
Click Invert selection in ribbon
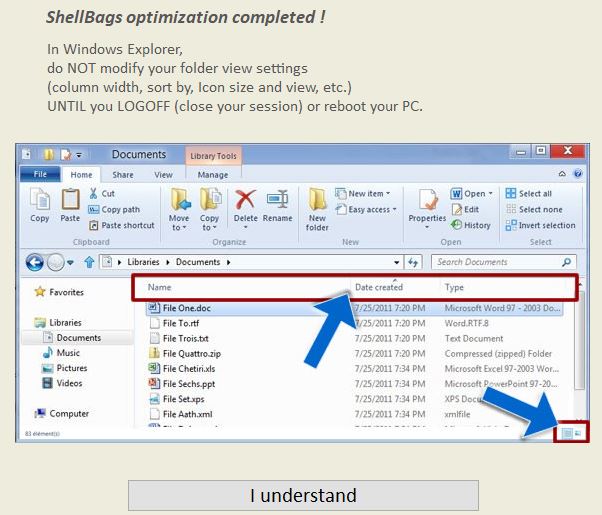pyautogui.click(x=541, y=225)
